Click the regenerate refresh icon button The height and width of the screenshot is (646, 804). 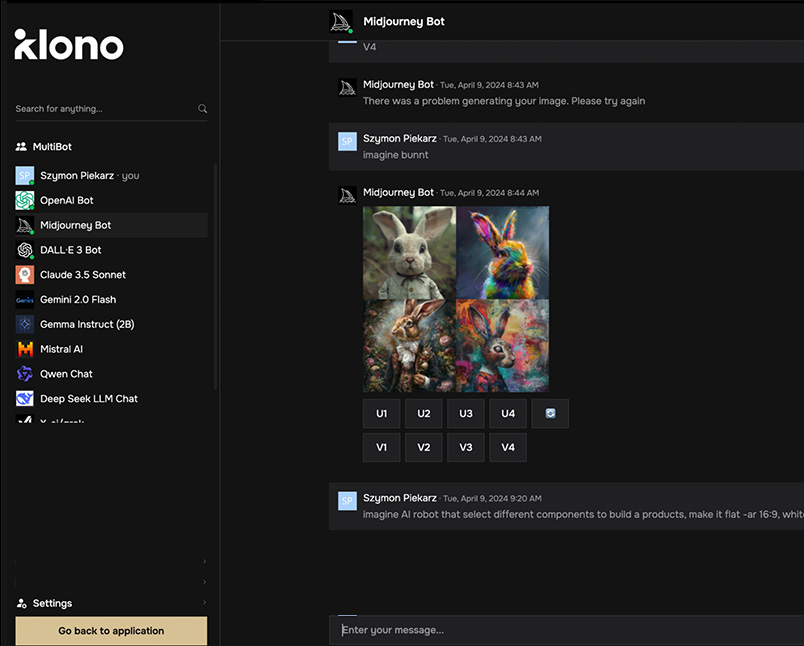click(x=550, y=413)
